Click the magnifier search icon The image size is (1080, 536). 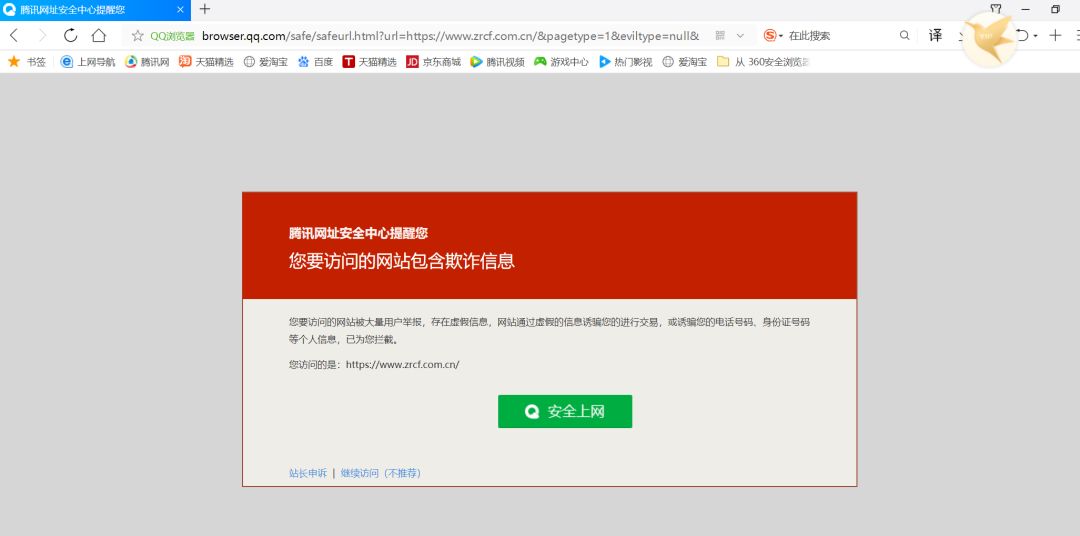[904, 35]
